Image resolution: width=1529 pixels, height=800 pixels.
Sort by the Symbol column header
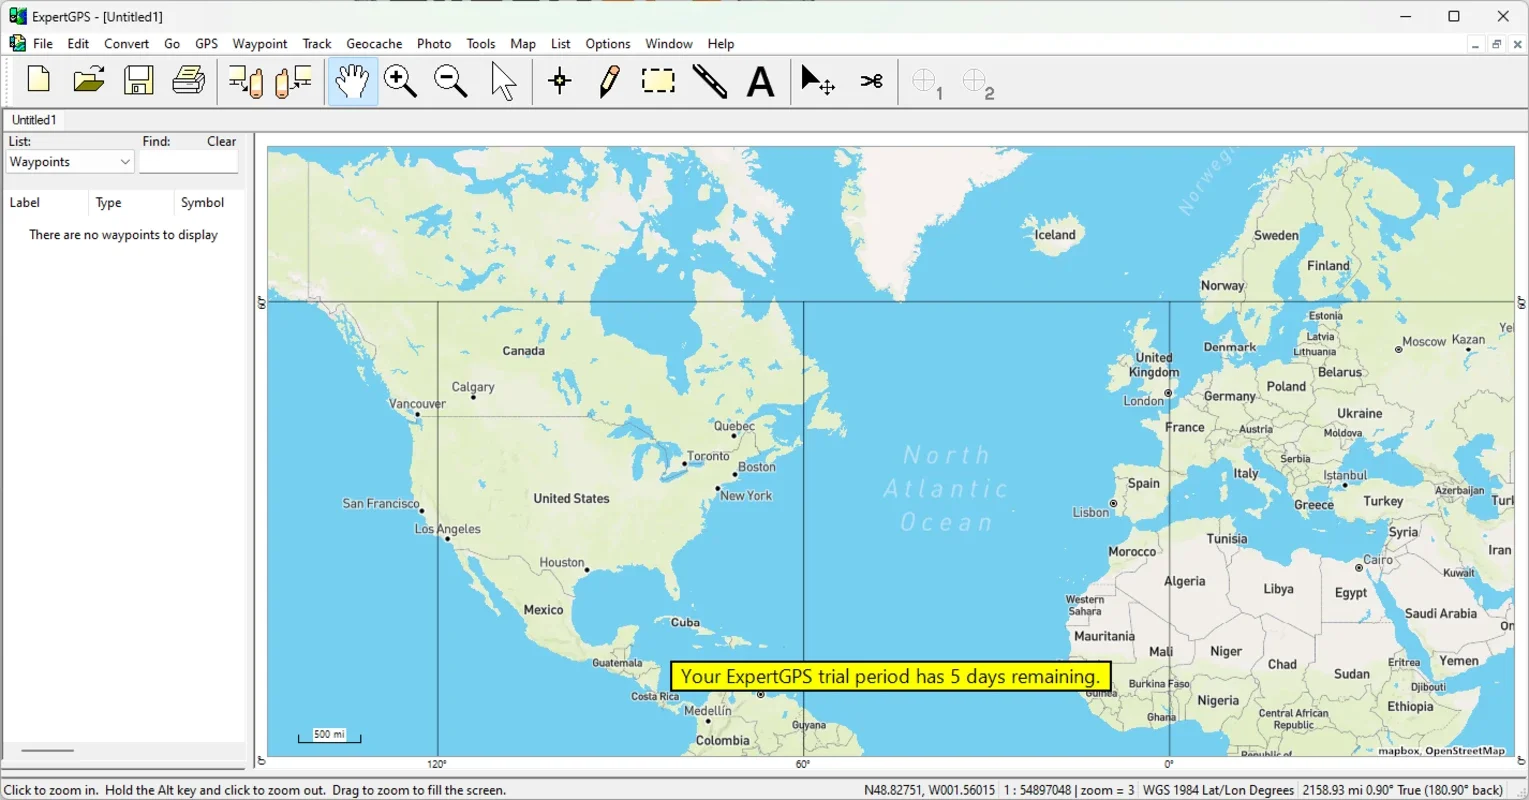209,203
